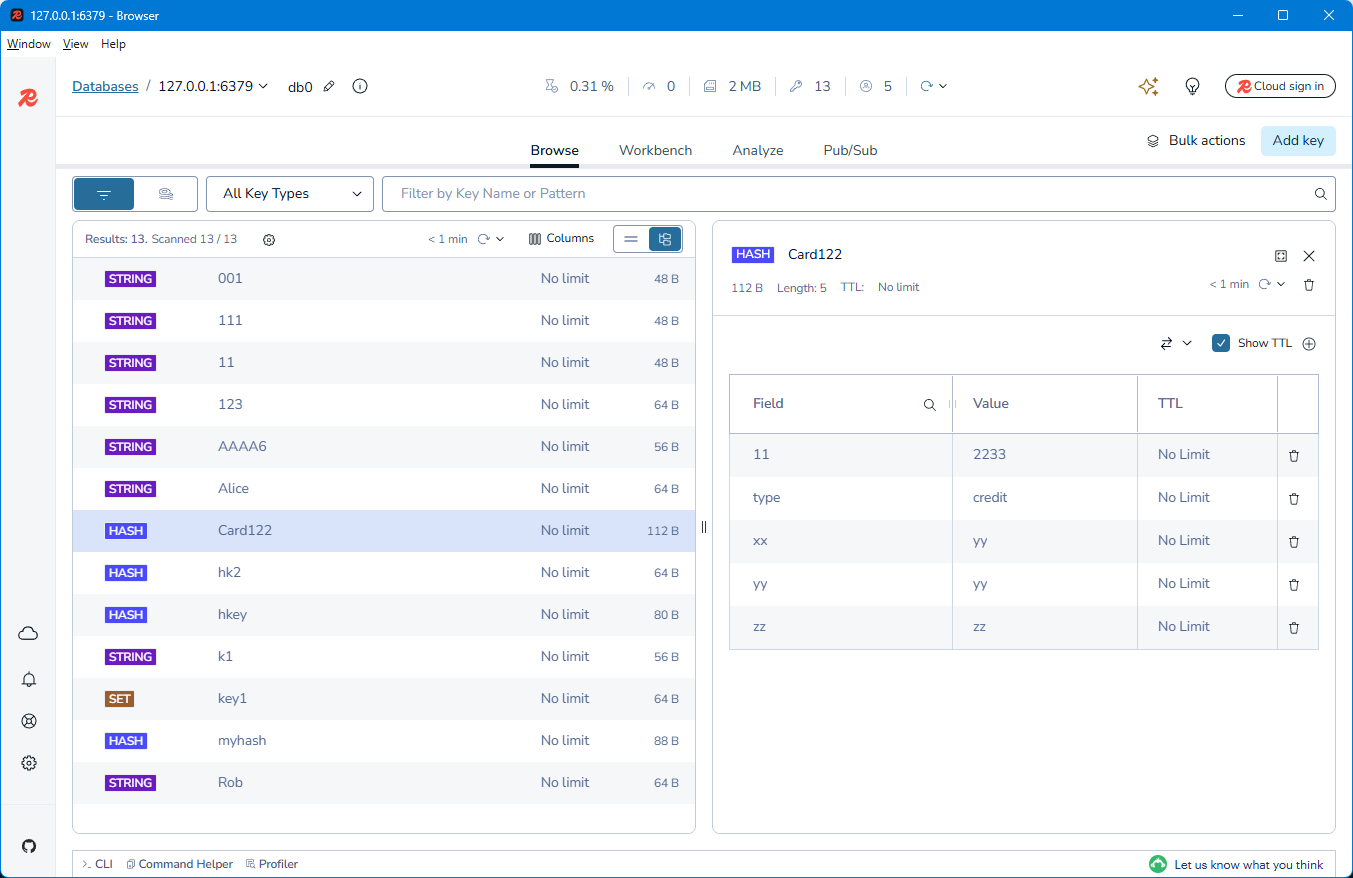Open the All Key Types dropdown

coord(289,193)
